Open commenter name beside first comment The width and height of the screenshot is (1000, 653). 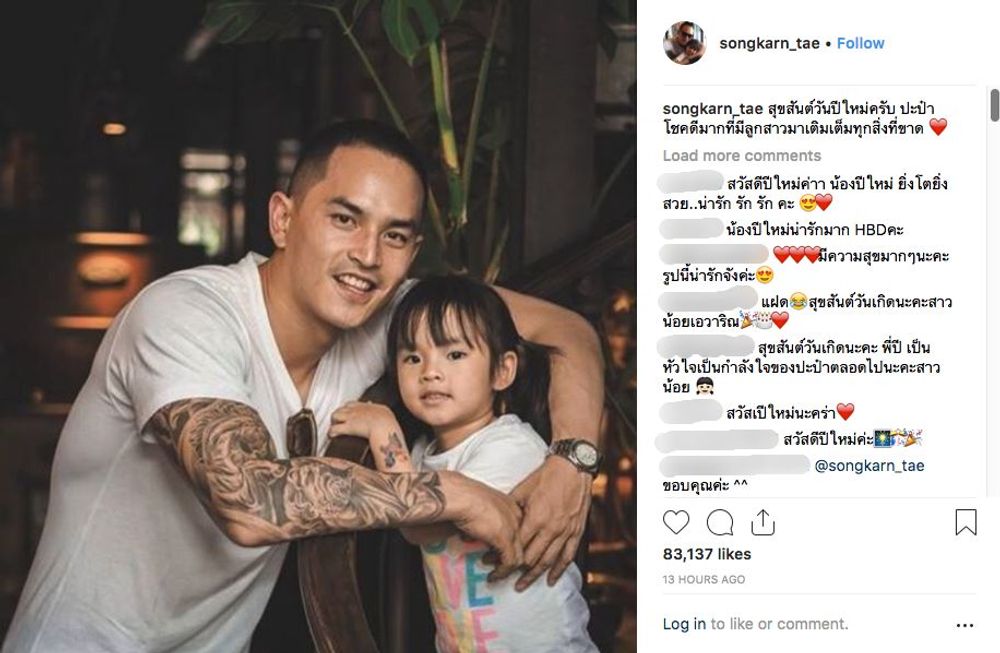tap(690, 182)
